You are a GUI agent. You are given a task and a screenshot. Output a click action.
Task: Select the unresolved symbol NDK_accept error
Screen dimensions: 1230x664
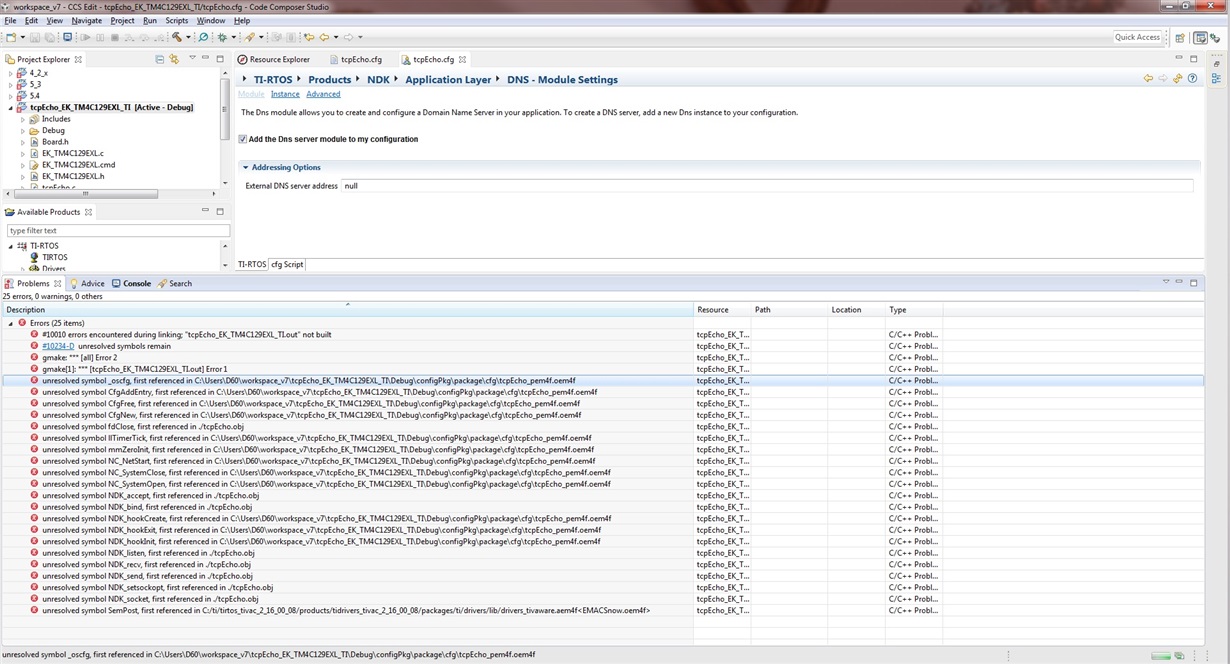click(150, 495)
